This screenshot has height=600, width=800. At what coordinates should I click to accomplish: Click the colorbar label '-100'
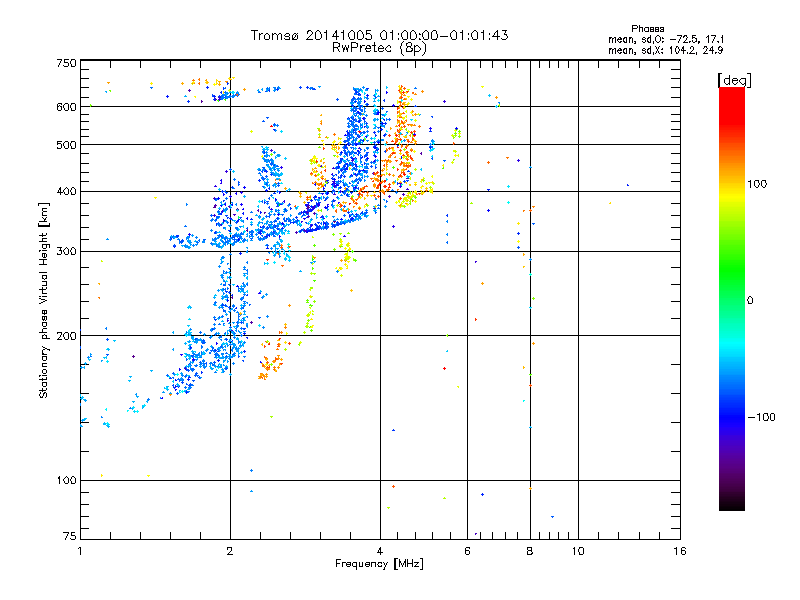761,417
